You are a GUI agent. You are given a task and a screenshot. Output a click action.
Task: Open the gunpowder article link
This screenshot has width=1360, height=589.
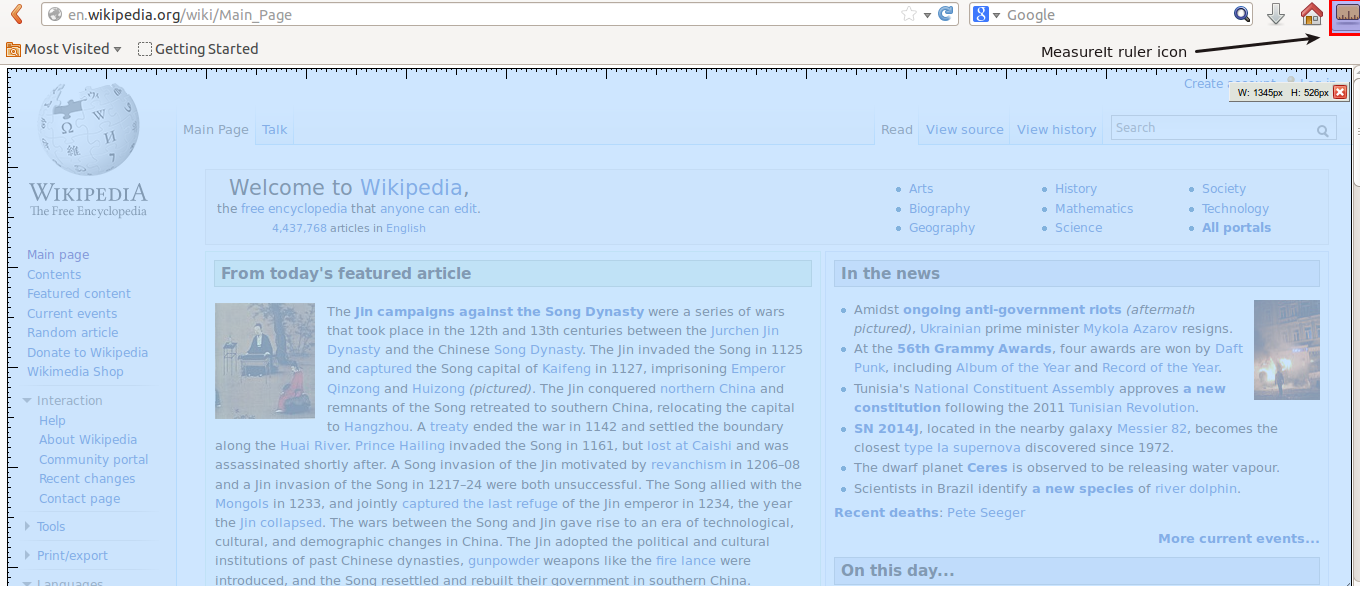click(503, 561)
